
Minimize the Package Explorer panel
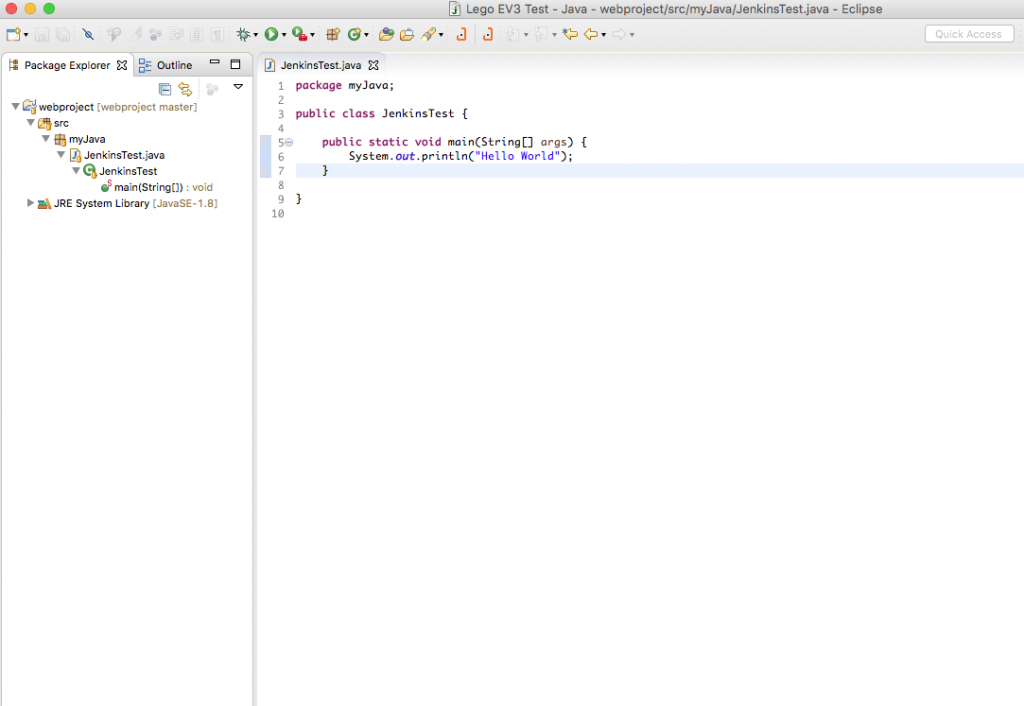tap(214, 62)
